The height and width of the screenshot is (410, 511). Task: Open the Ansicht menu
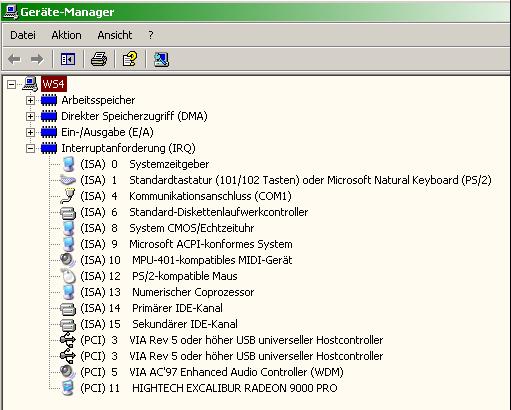coord(115,35)
